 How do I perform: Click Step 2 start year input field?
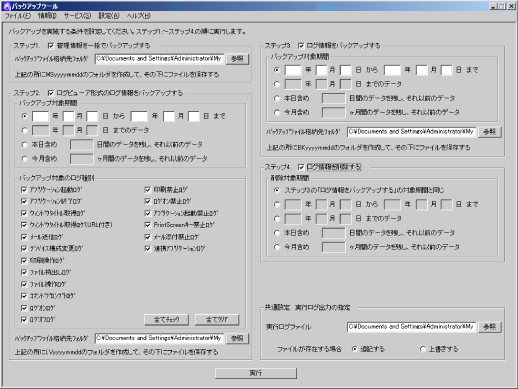click(40, 116)
